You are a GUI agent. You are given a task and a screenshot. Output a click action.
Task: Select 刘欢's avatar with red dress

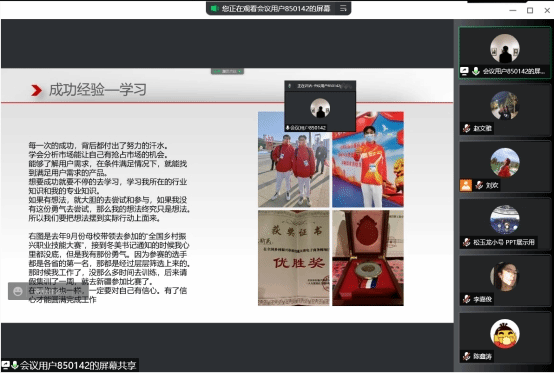pos(505,162)
